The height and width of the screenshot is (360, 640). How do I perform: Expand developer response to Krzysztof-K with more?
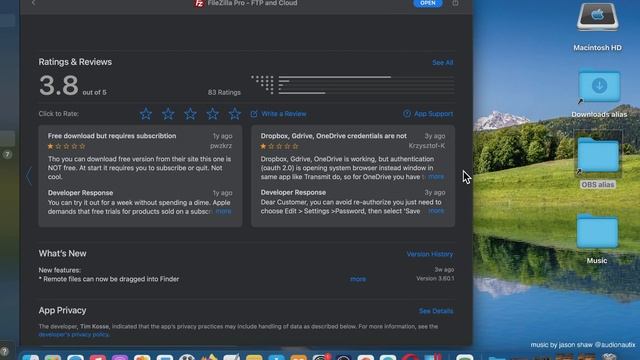click(436, 211)
